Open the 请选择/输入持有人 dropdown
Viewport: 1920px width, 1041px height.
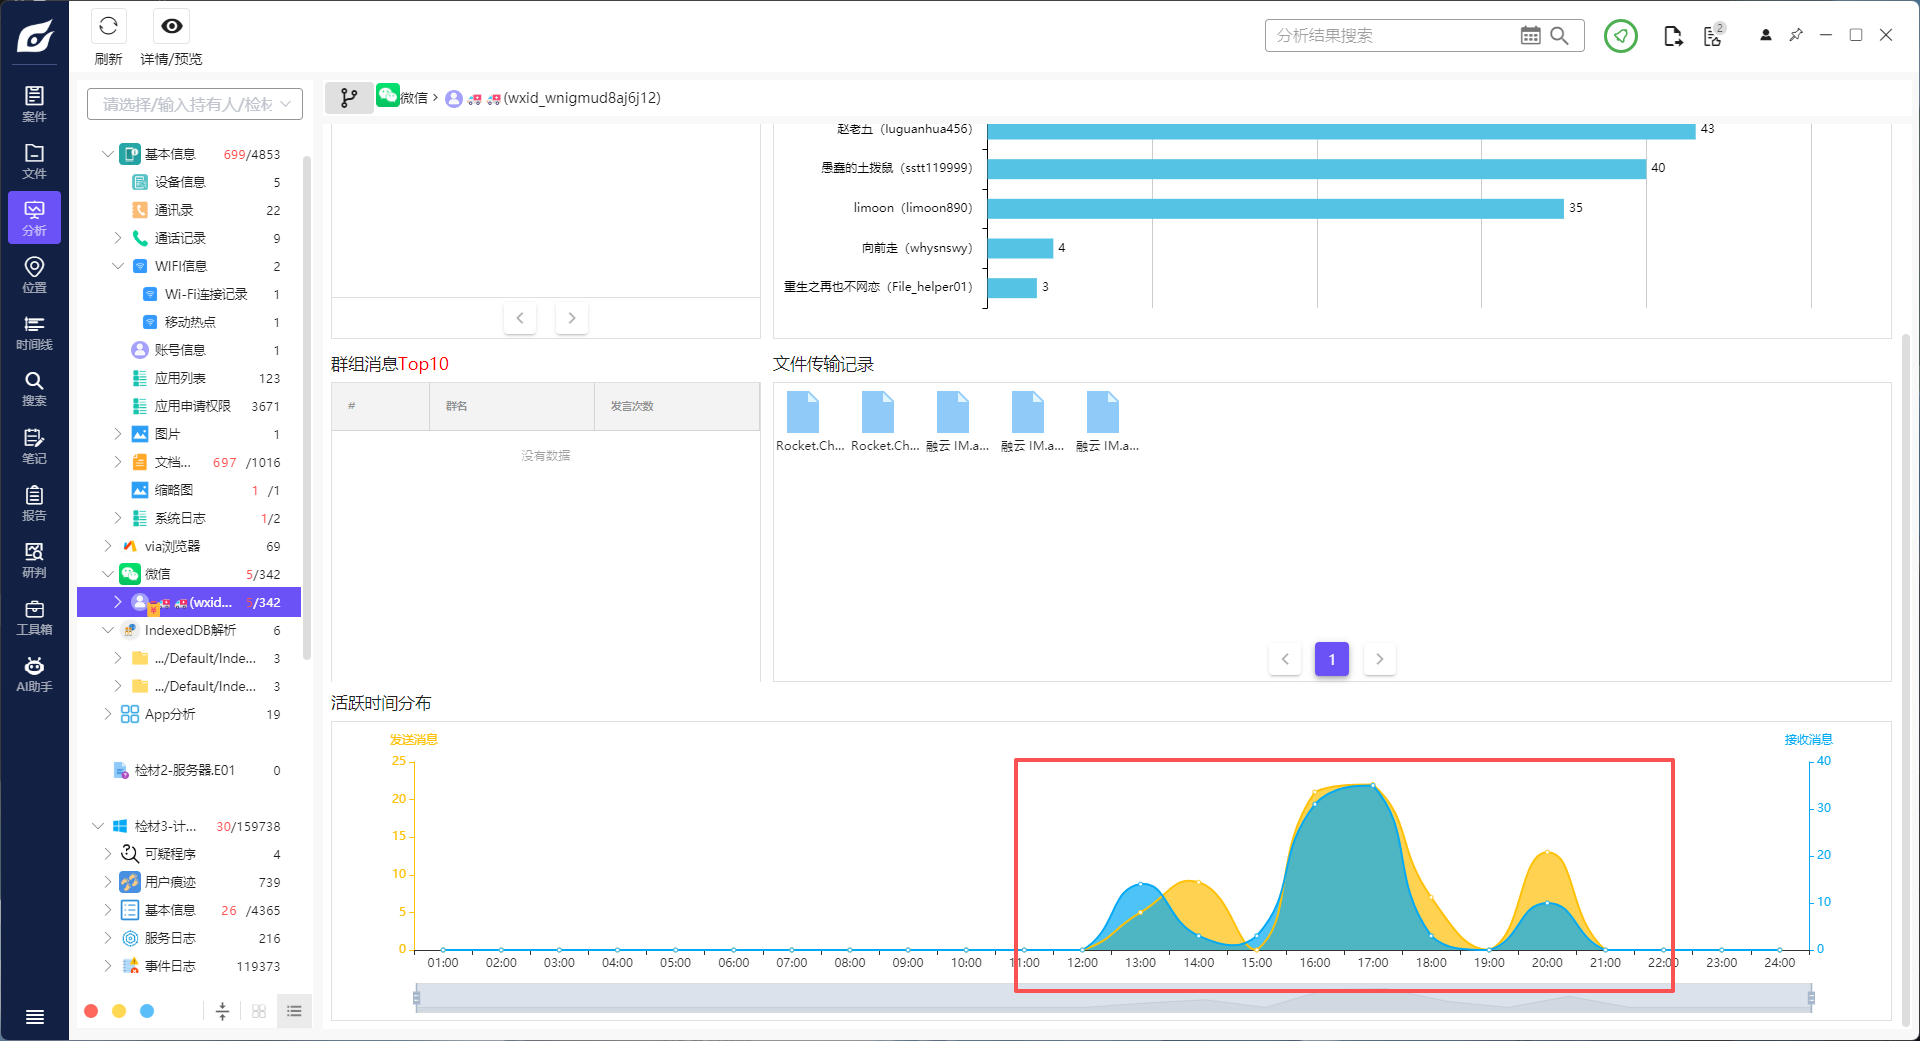pyautogui.click(x=195, y=104)
